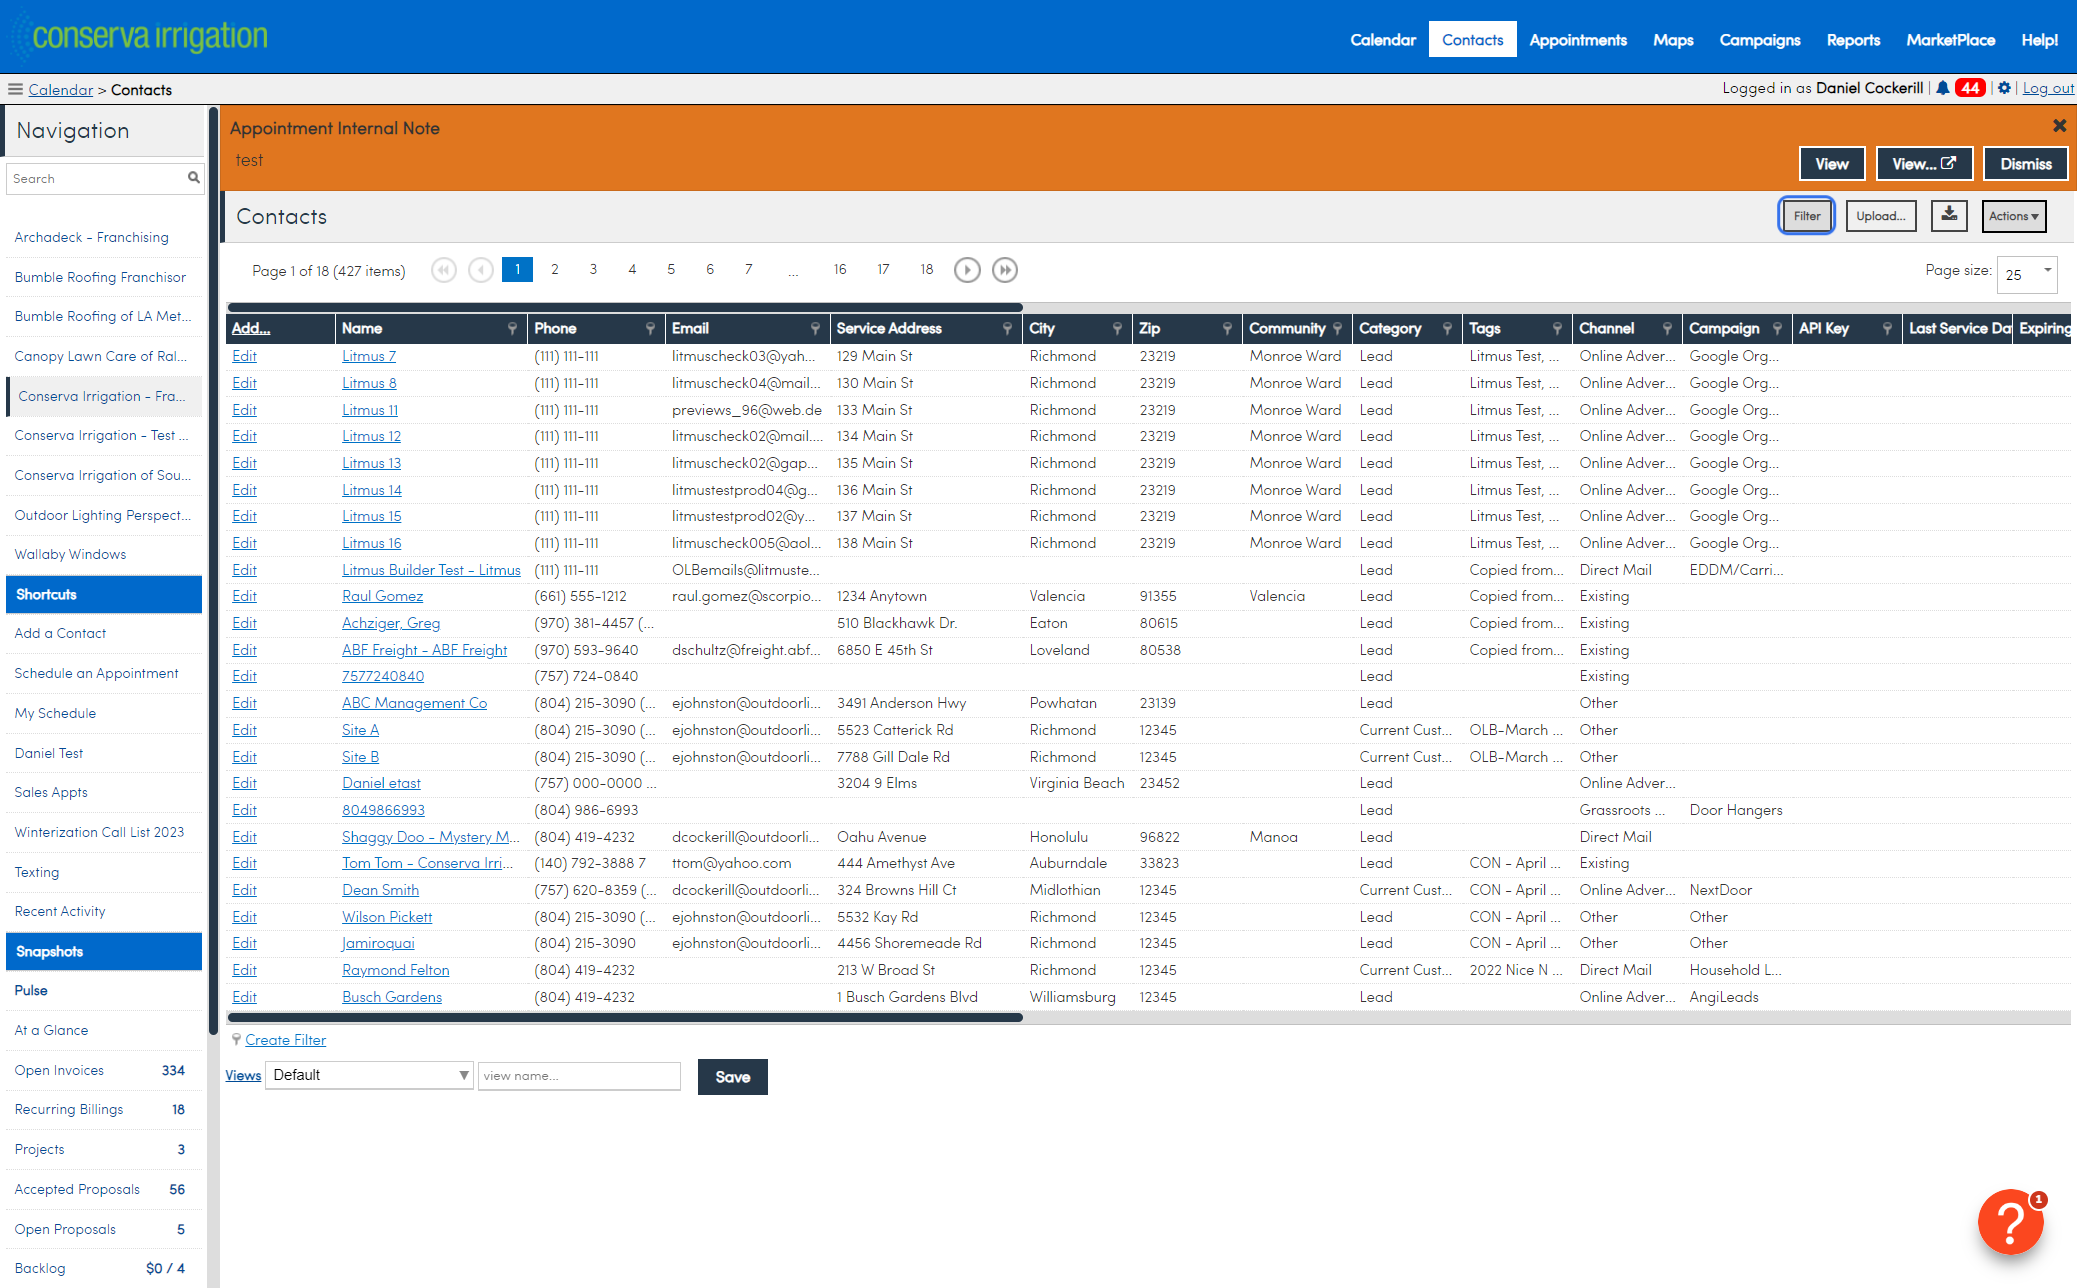Click the download contacts icon button

[x=1949, y=215]
